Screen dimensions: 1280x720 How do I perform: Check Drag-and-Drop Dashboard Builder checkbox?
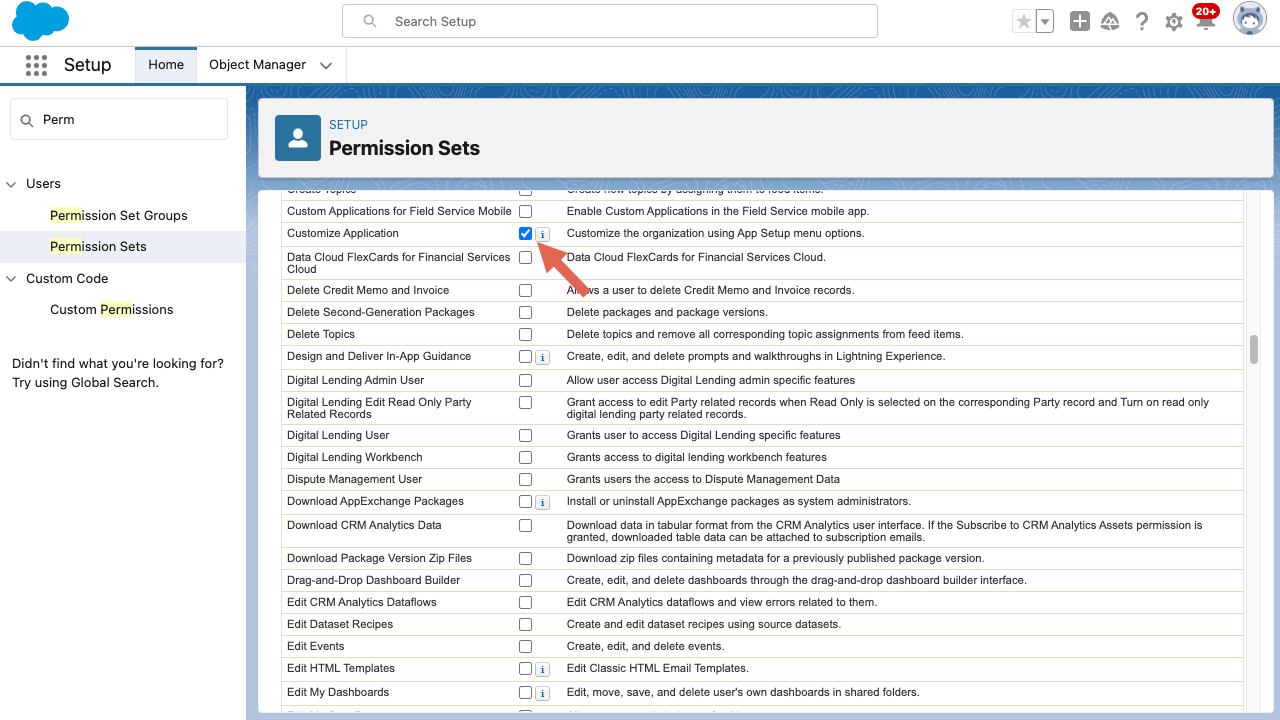(525, 580)
